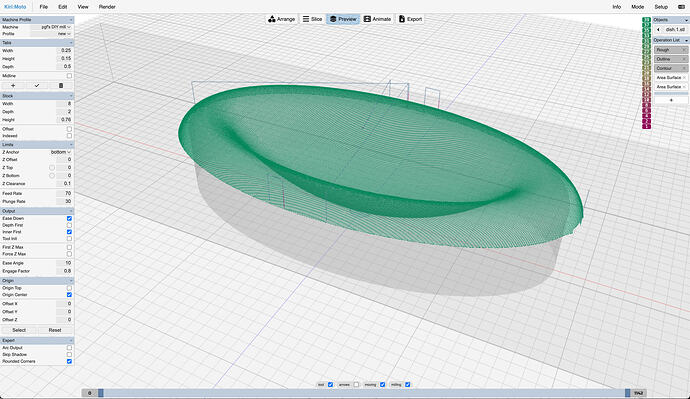Add a new operation with plus button
Screen dimensions: 690x399
click(x=671, y=100)
